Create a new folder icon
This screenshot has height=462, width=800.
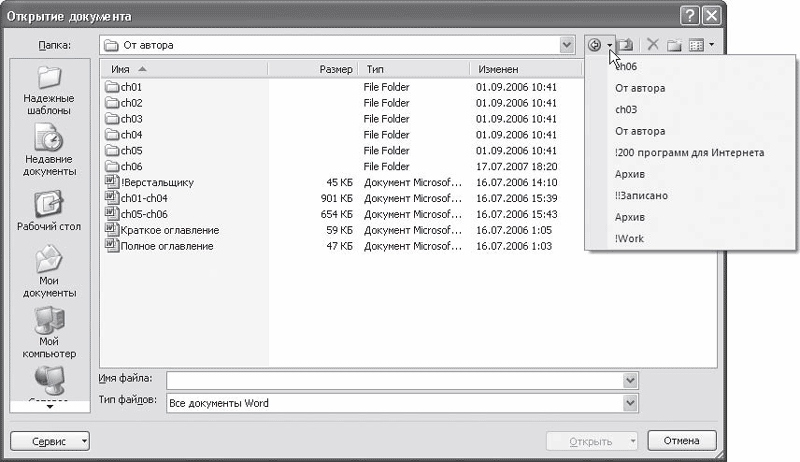(x=674, y=45)
